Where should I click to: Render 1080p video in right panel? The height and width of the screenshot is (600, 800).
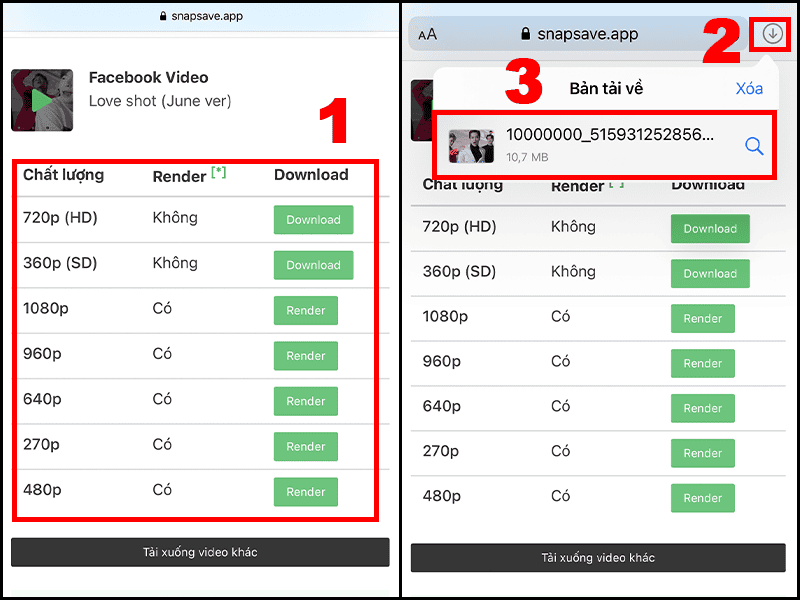703,318
